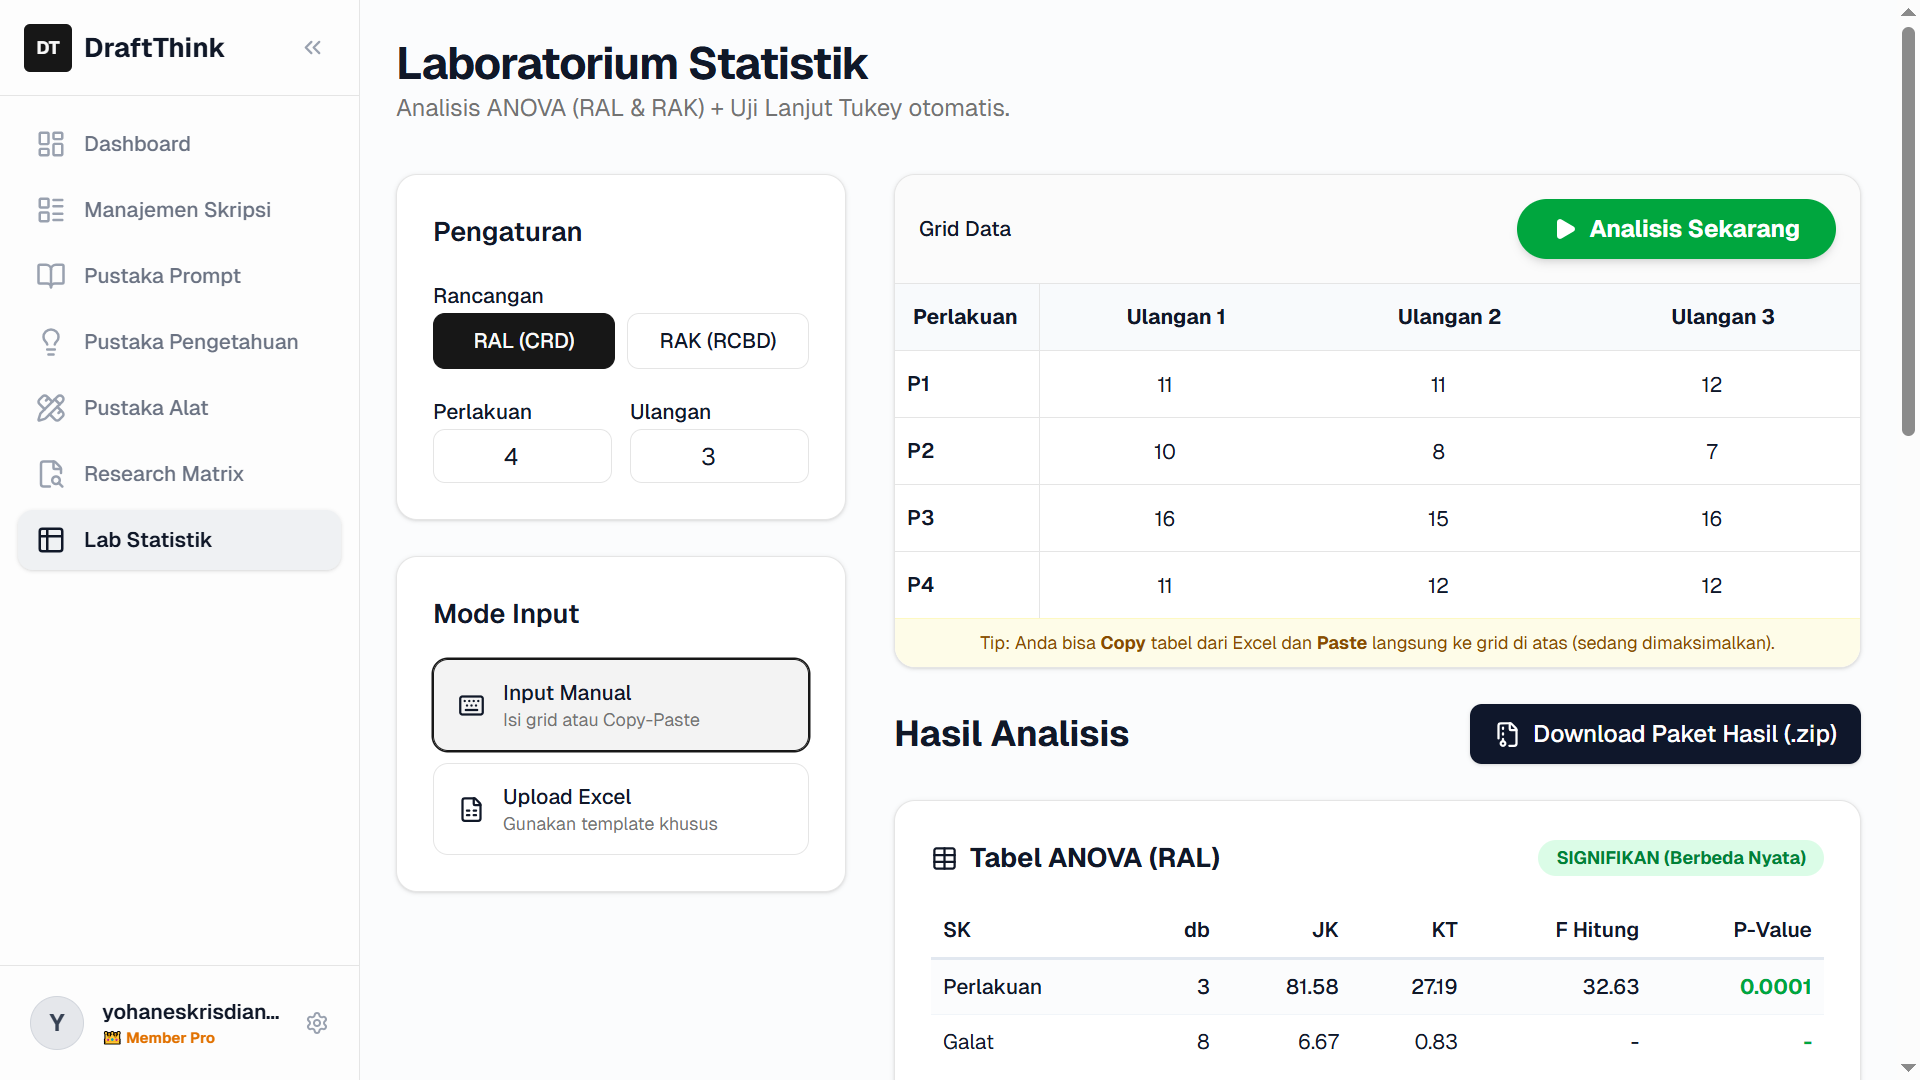Image resolution: width=1920 pixels, height=1080 pixels.
Task: Open Pustaka Alat tools icon
Action: 51,408
